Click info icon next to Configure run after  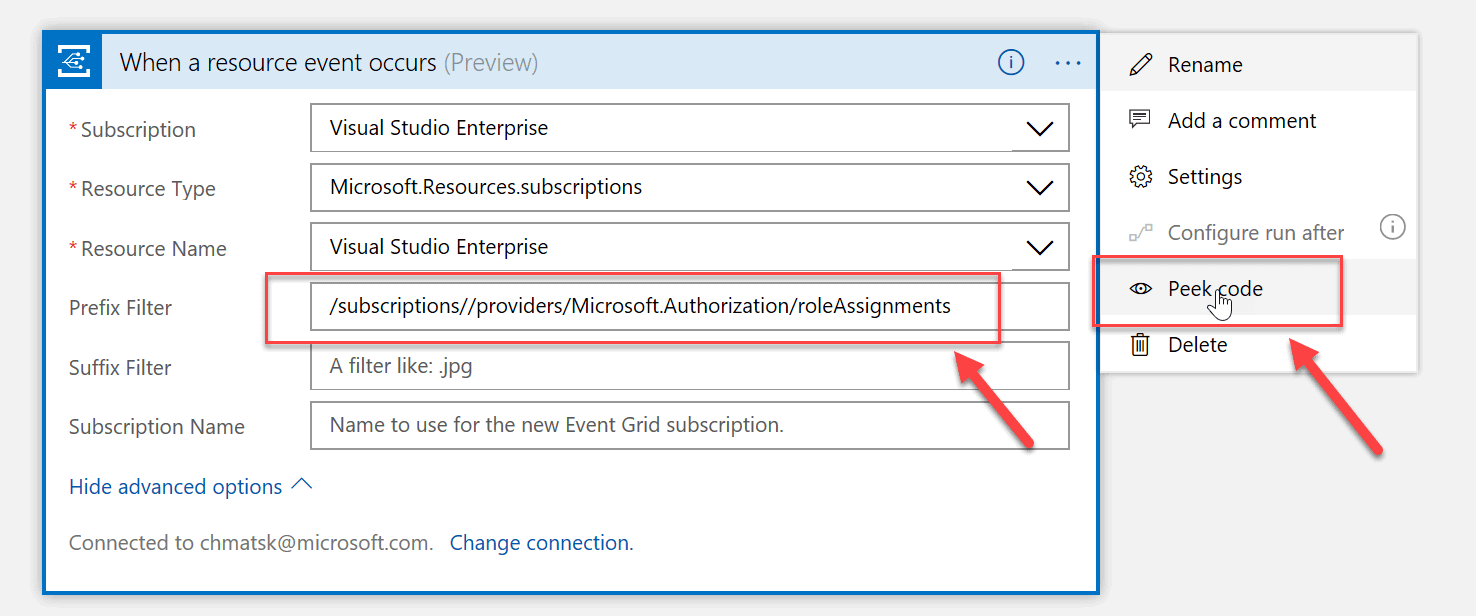pyautogui.click(x=1392, y=227)
